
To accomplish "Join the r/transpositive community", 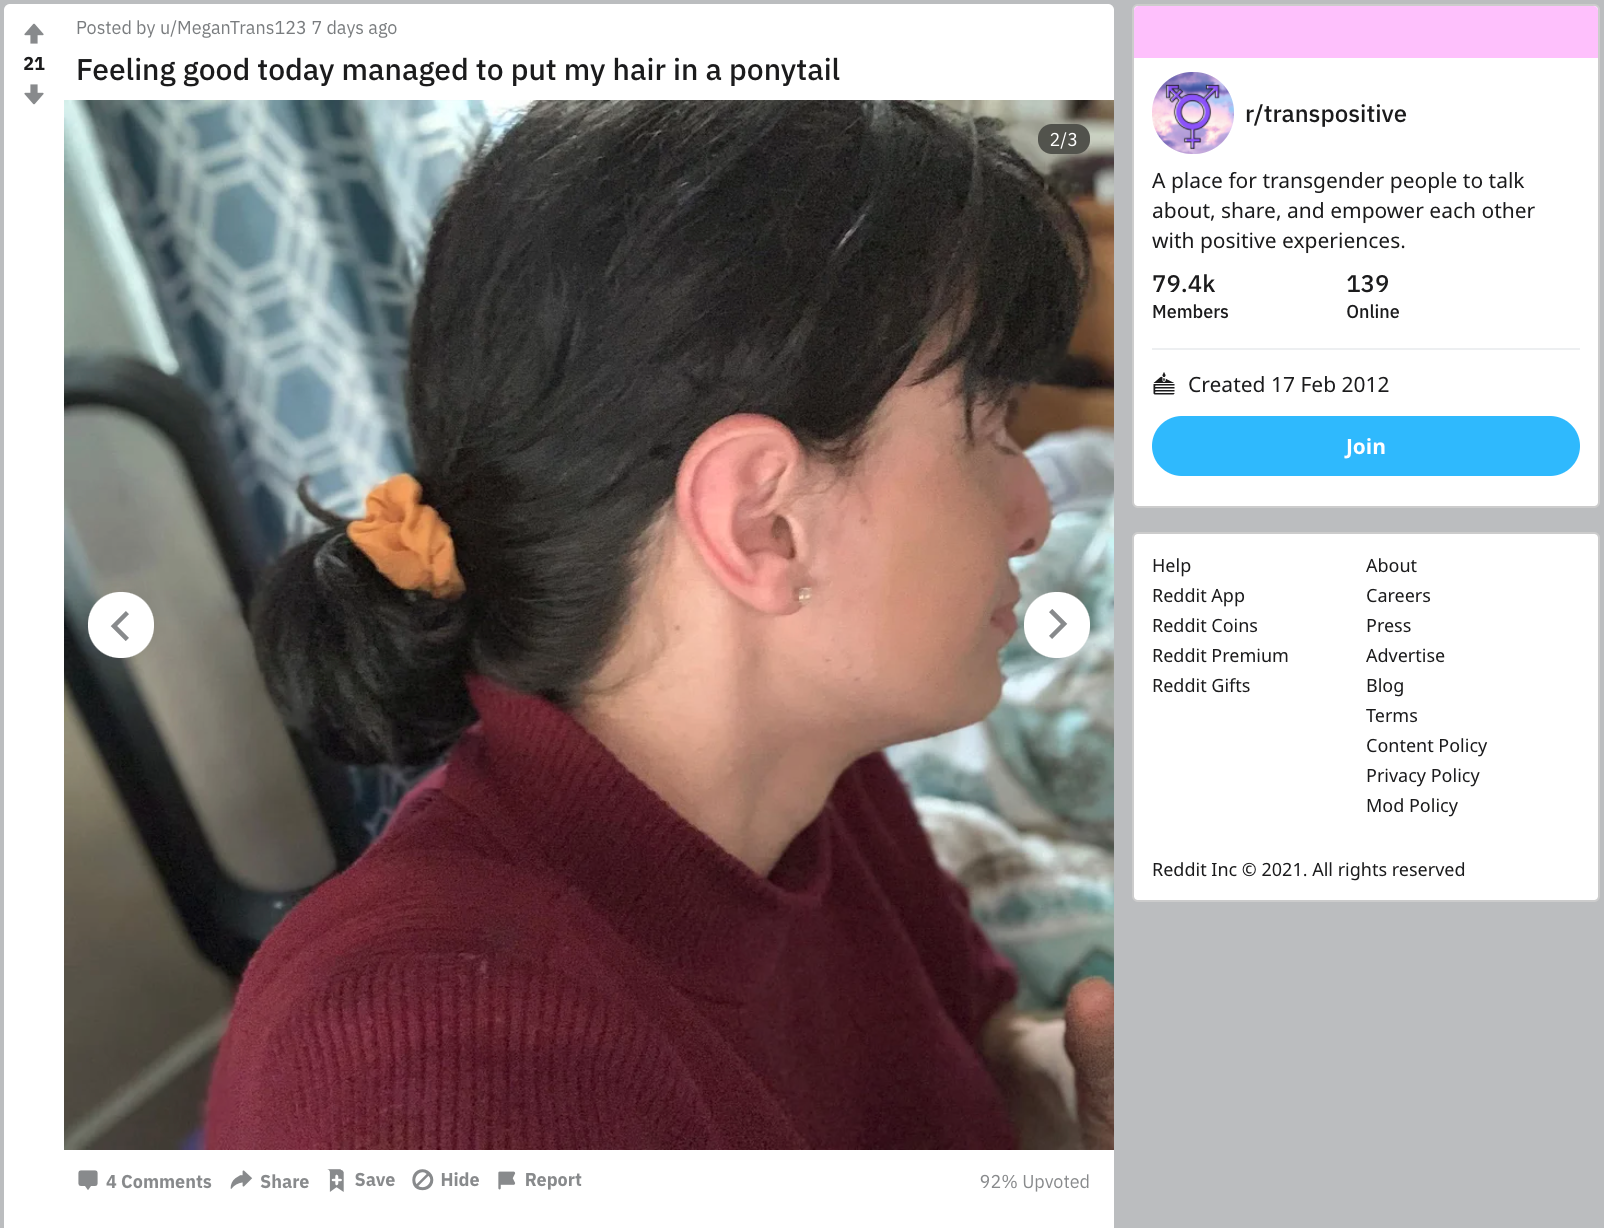I will (1366, 446).
